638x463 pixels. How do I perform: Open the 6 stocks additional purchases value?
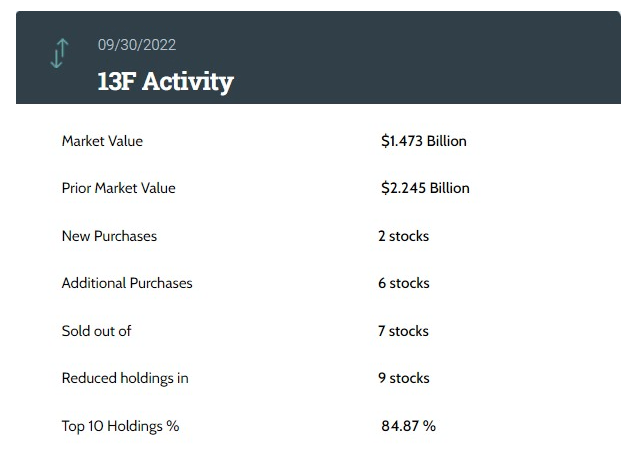(x=404, y=283)
